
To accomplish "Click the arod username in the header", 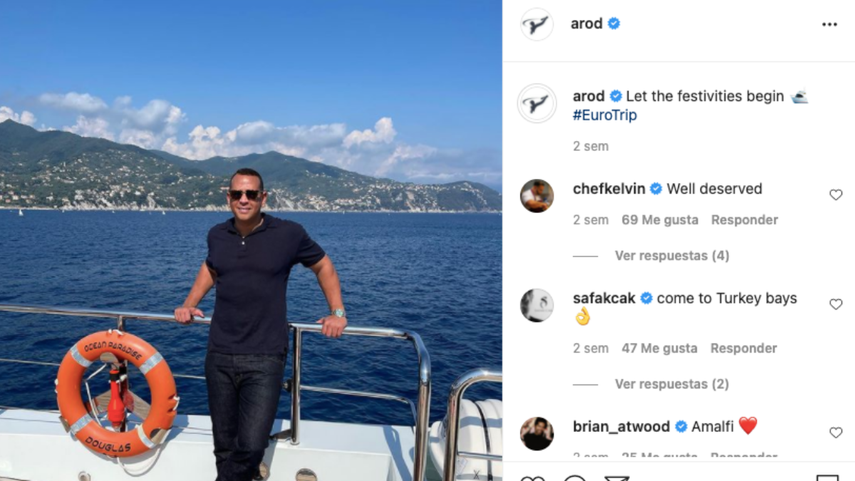I will tap(586, 24).
